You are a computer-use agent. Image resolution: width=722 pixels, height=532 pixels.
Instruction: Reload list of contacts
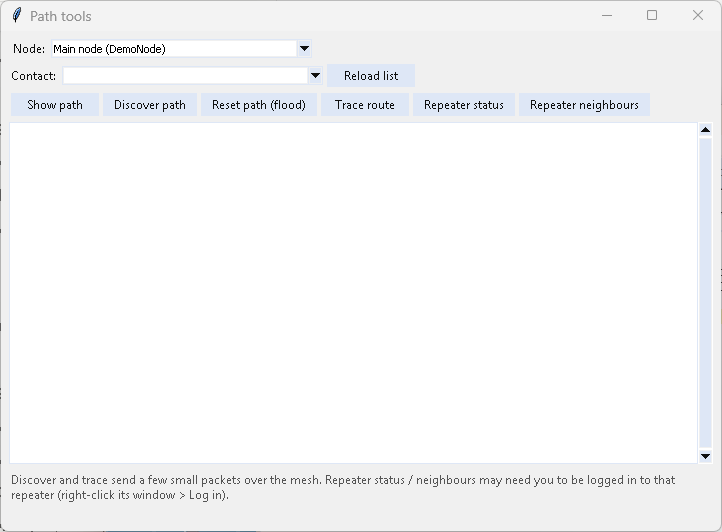pyautogui.click(x=371, y=76)
